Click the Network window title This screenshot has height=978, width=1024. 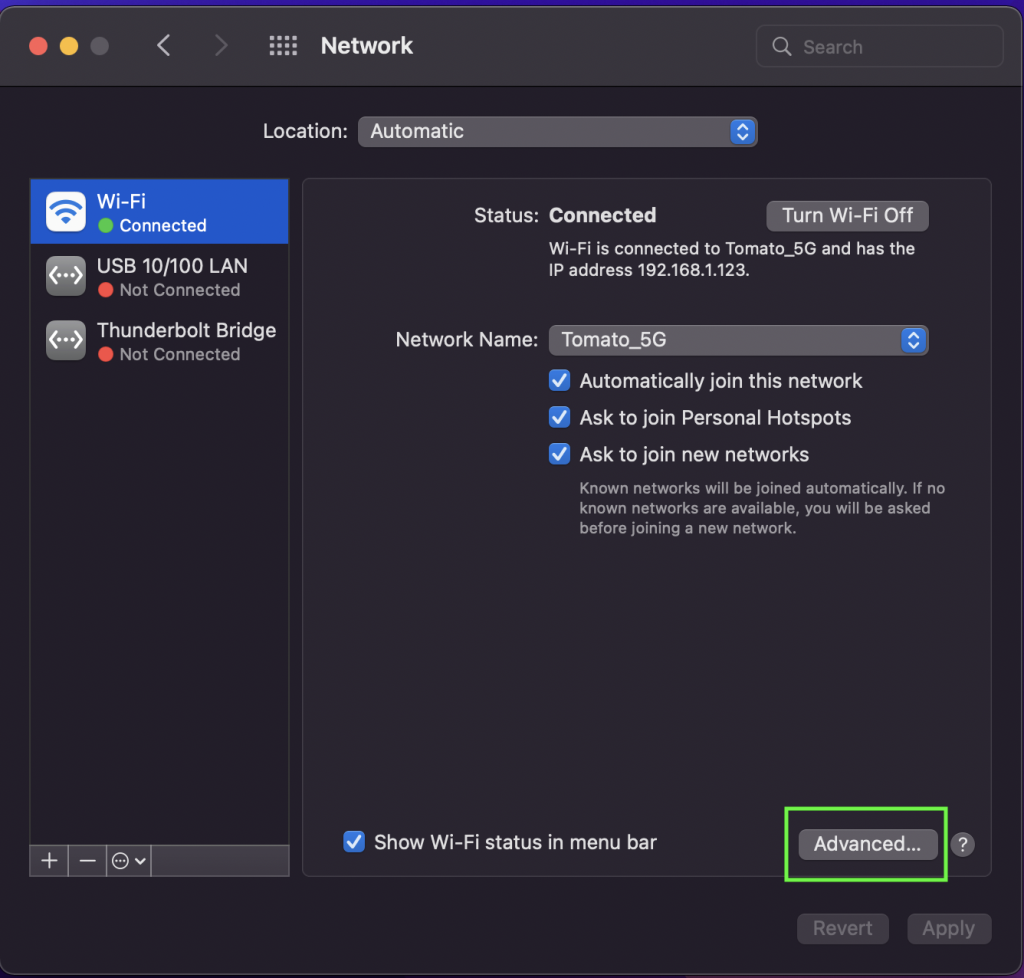[366, 46]
